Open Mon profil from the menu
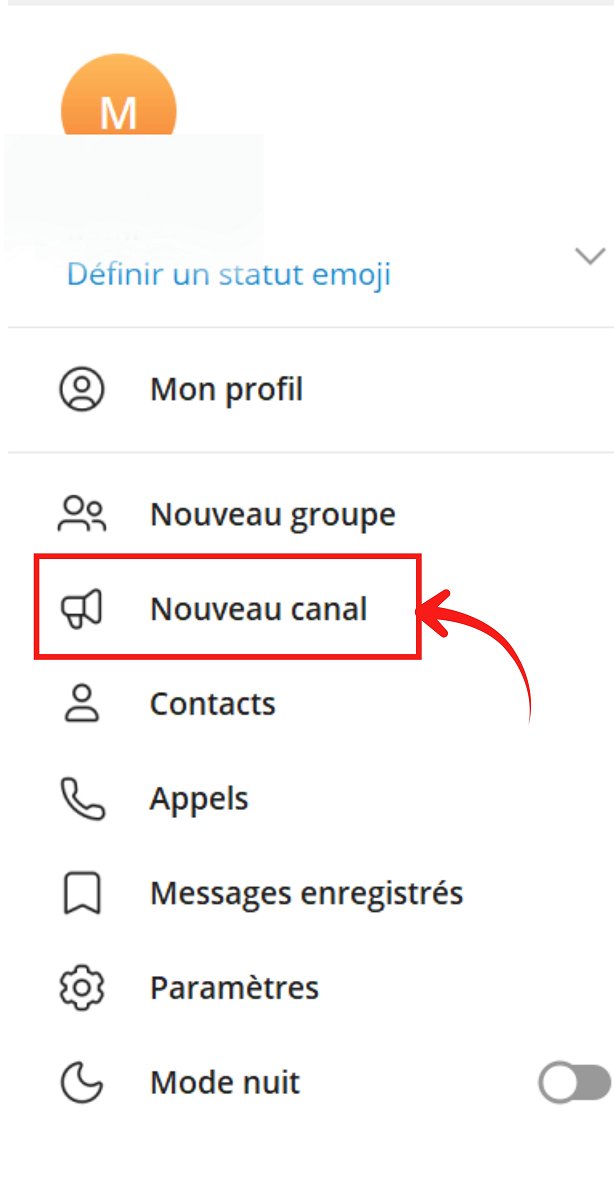The height and width of the screenshot is (1199, 614). 226,390
